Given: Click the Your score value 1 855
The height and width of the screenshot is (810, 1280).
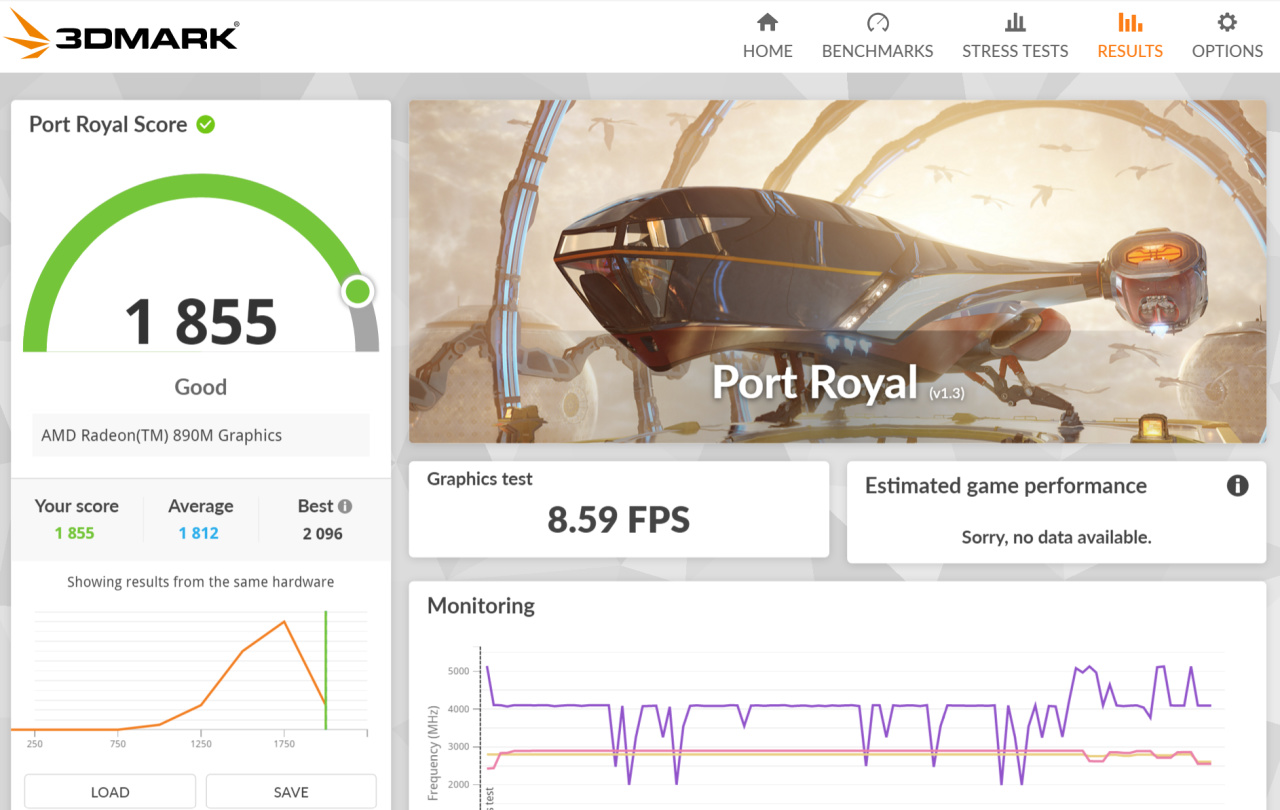Looking at the screenshot, I should pyautogui.click(x=74, y=533).
